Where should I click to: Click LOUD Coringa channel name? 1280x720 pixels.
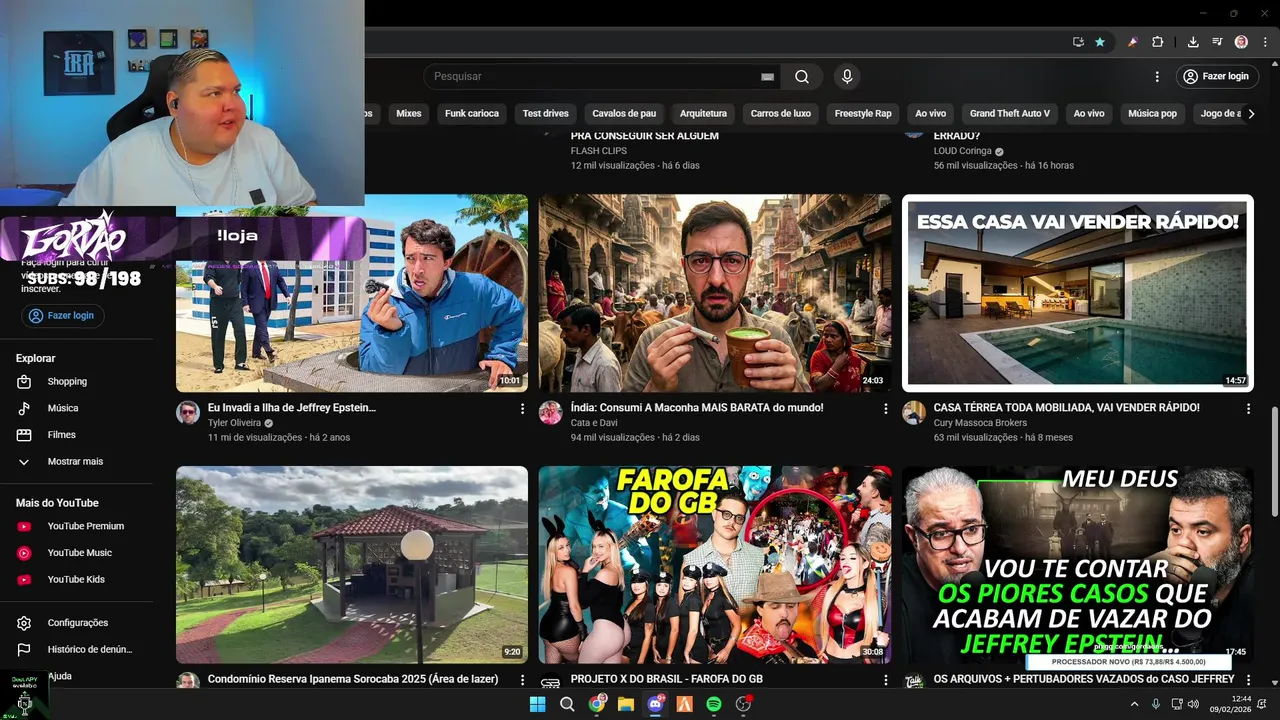point(962,152)
